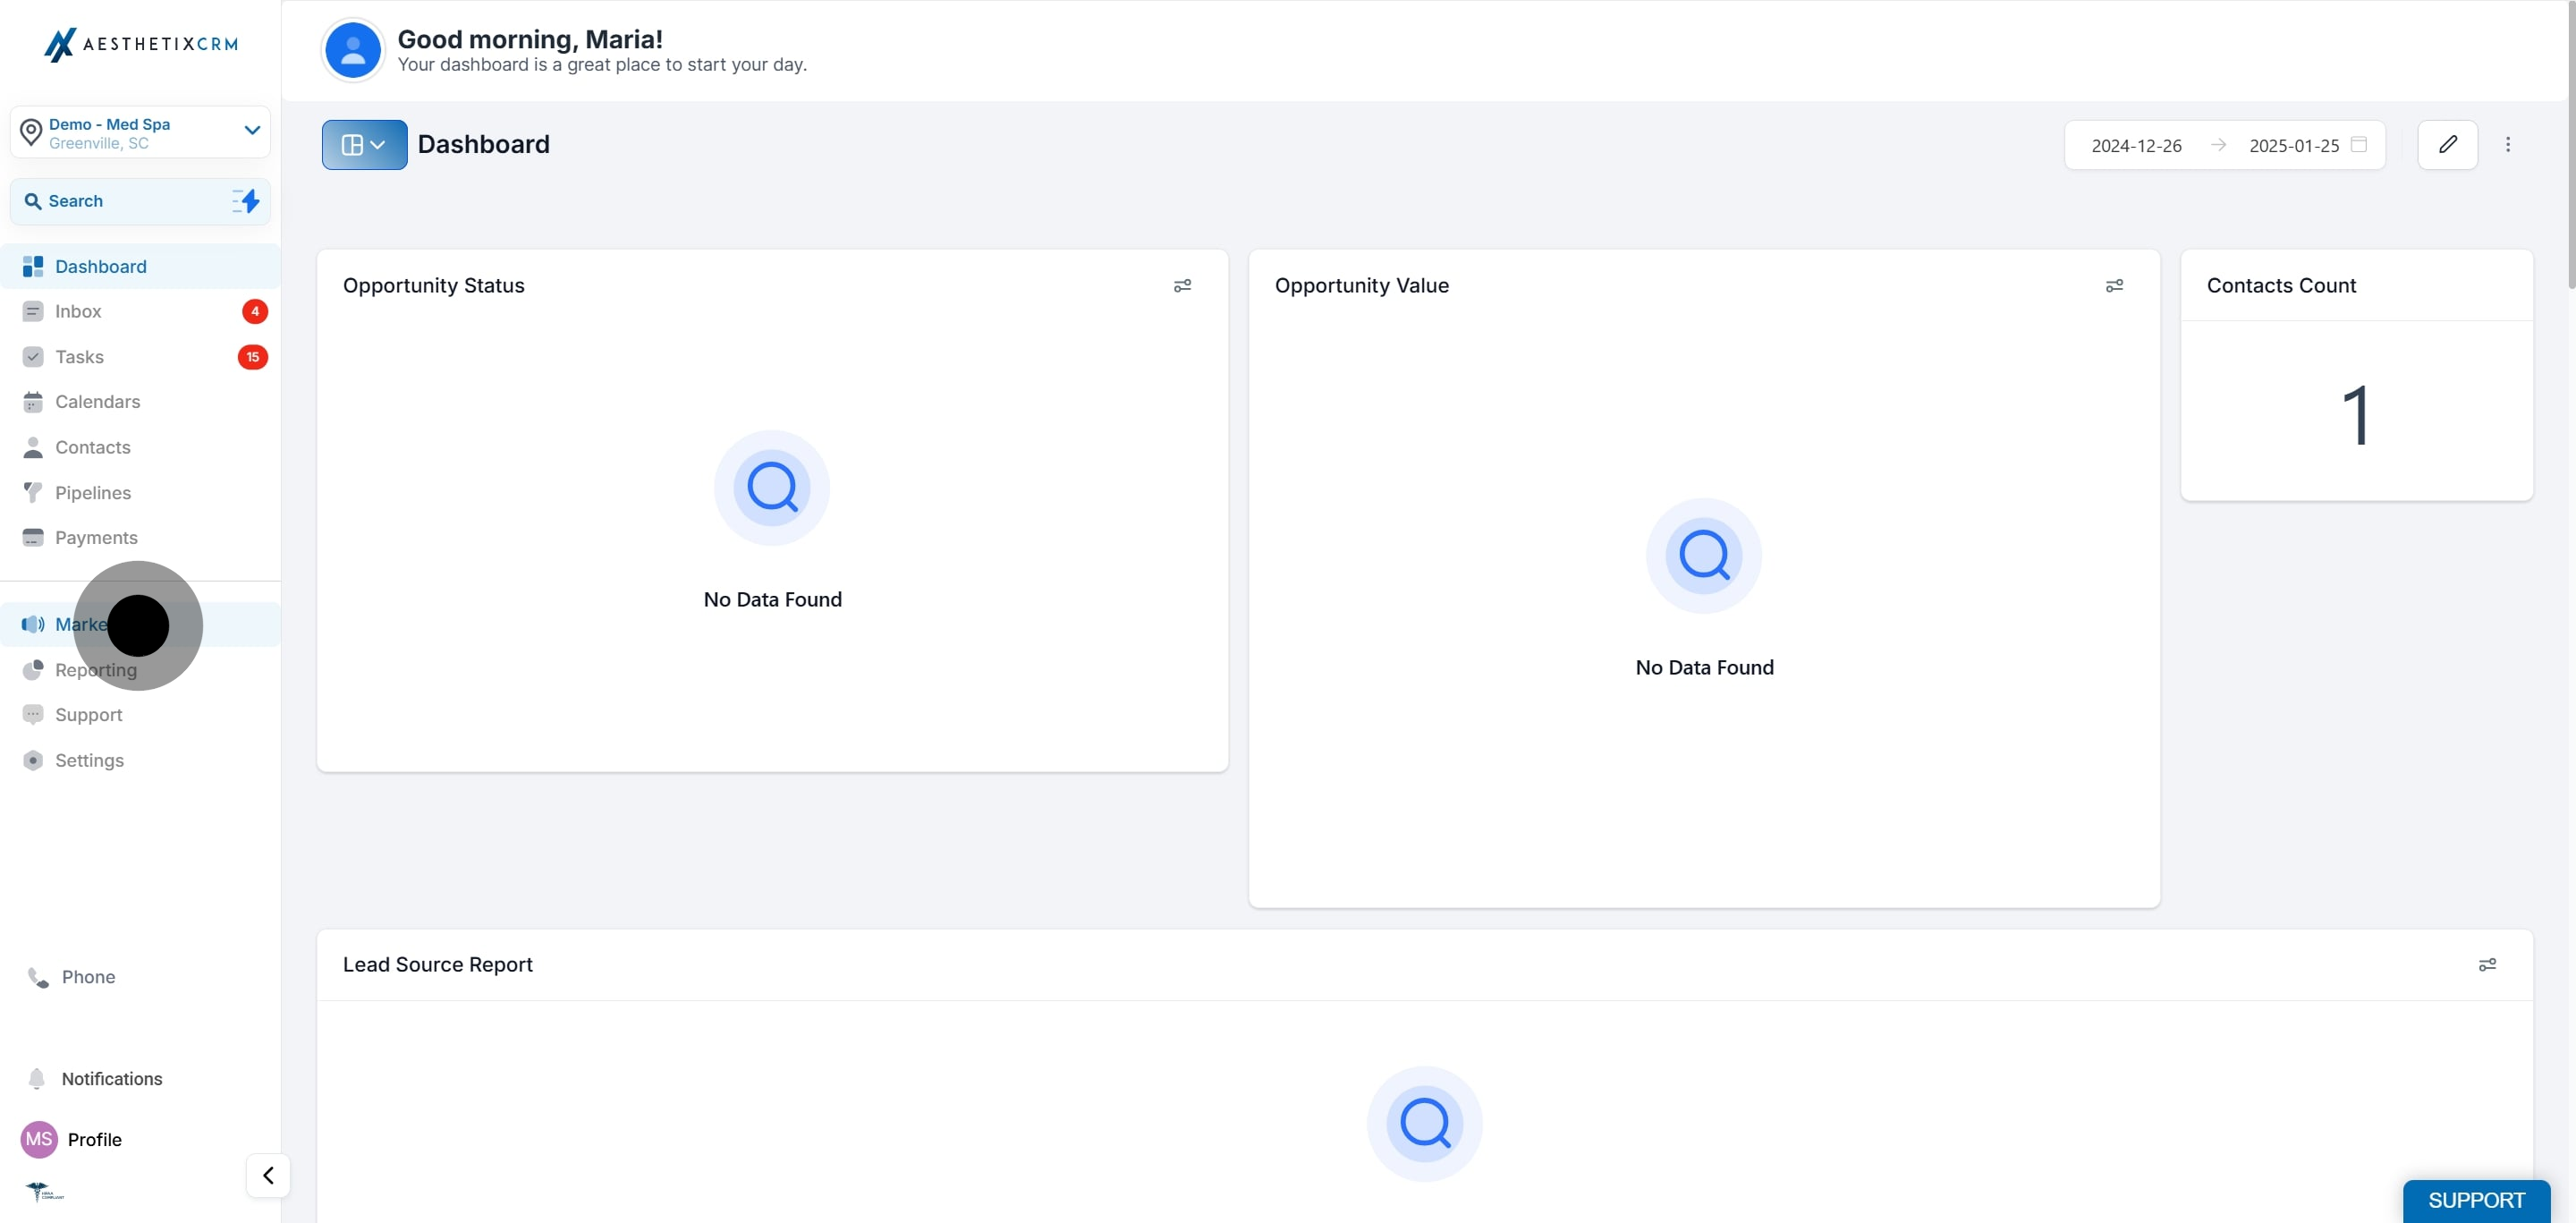Select the 2024-12-26 start date field
This screenshot has height=1223, width=2576.
point(2136,146)
